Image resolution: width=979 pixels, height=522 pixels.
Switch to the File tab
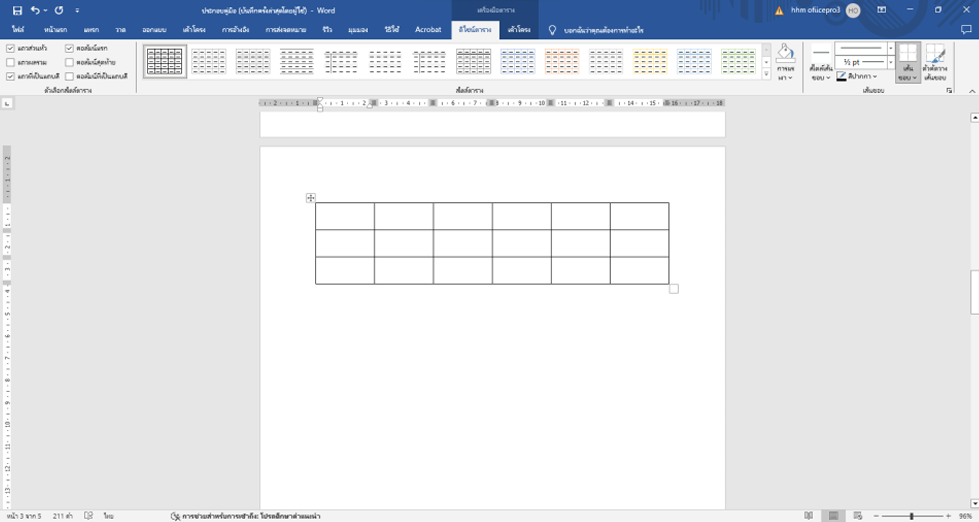tap(18, 30)
